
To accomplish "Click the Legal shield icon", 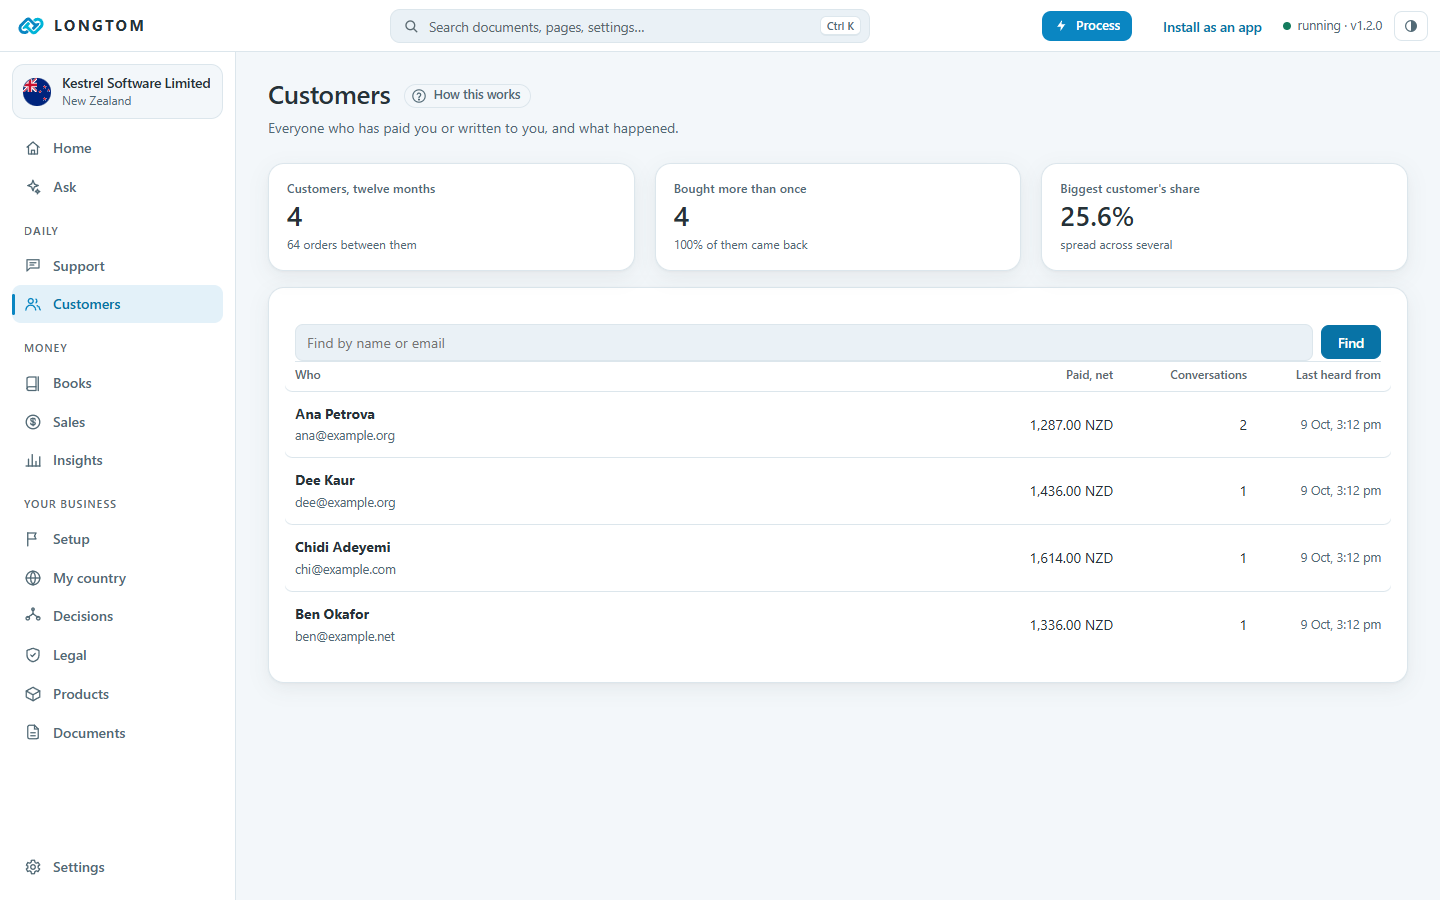I will 33,655.
